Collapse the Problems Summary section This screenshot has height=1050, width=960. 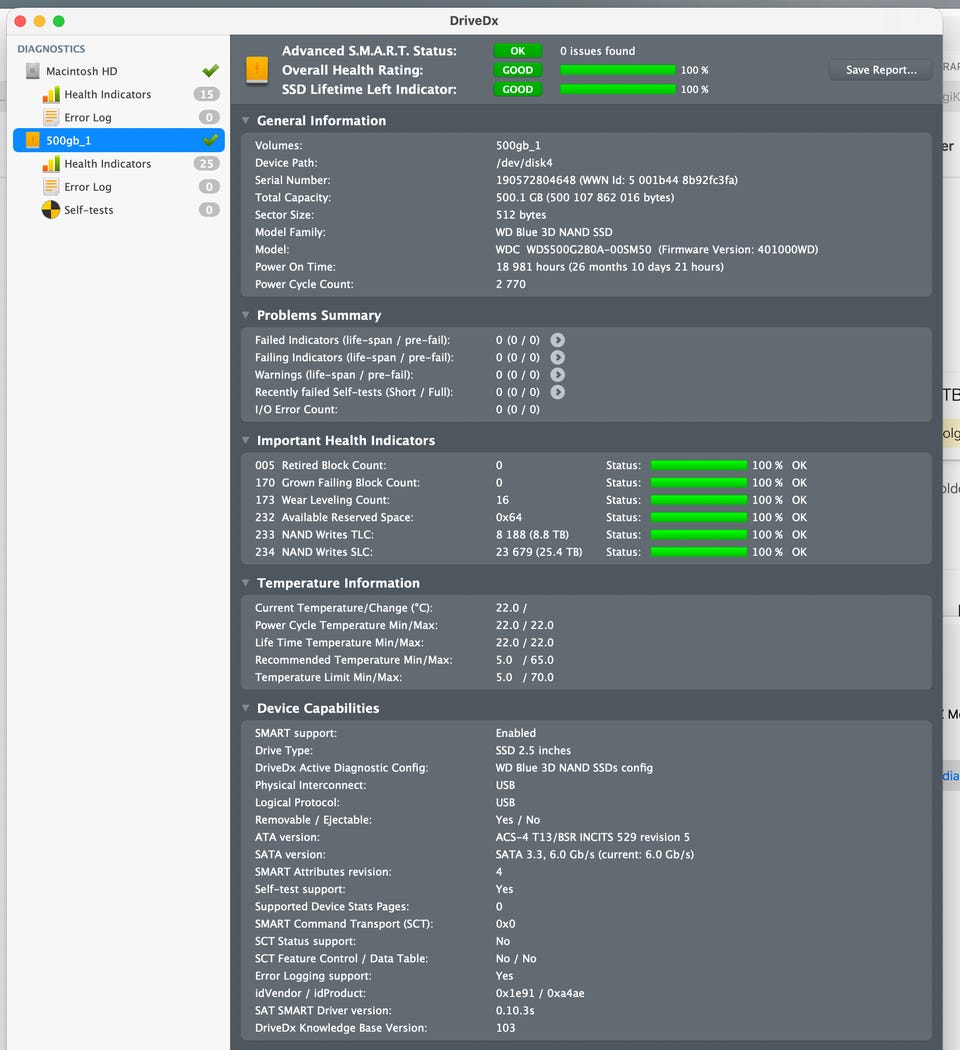click(246, 315)
